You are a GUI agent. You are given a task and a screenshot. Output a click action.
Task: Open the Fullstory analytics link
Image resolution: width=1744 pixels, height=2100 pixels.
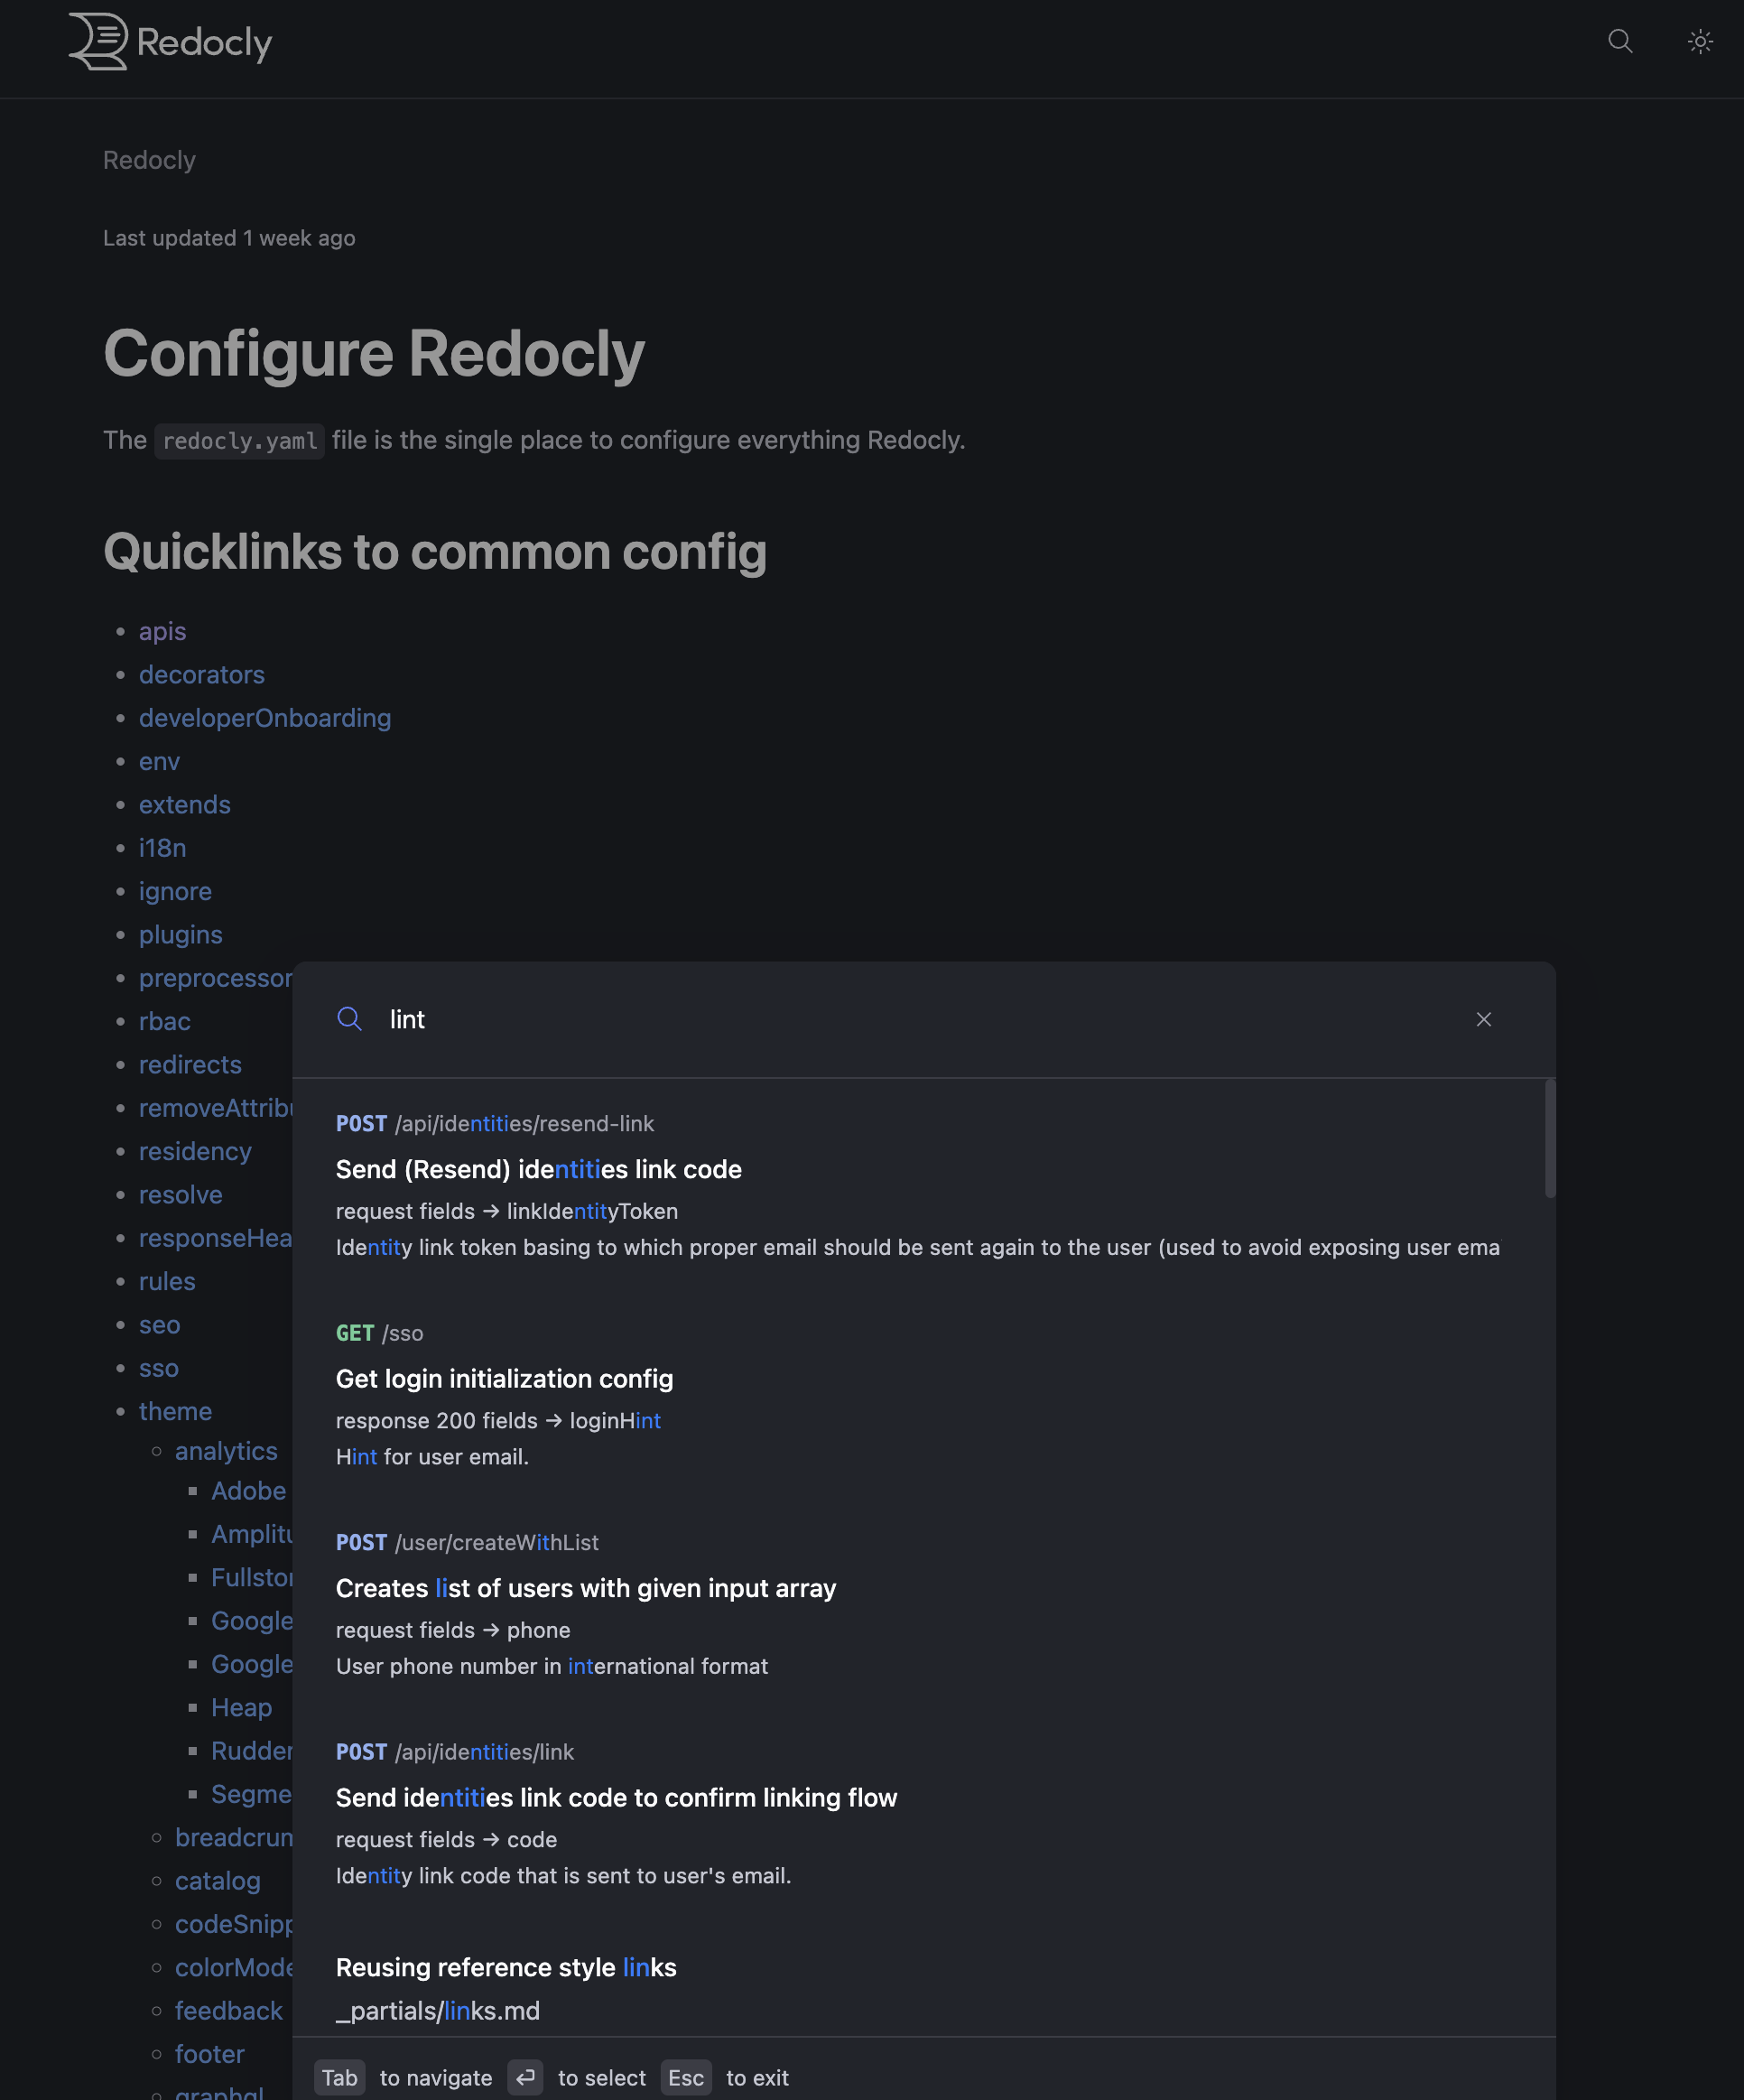click(251, 1577)
